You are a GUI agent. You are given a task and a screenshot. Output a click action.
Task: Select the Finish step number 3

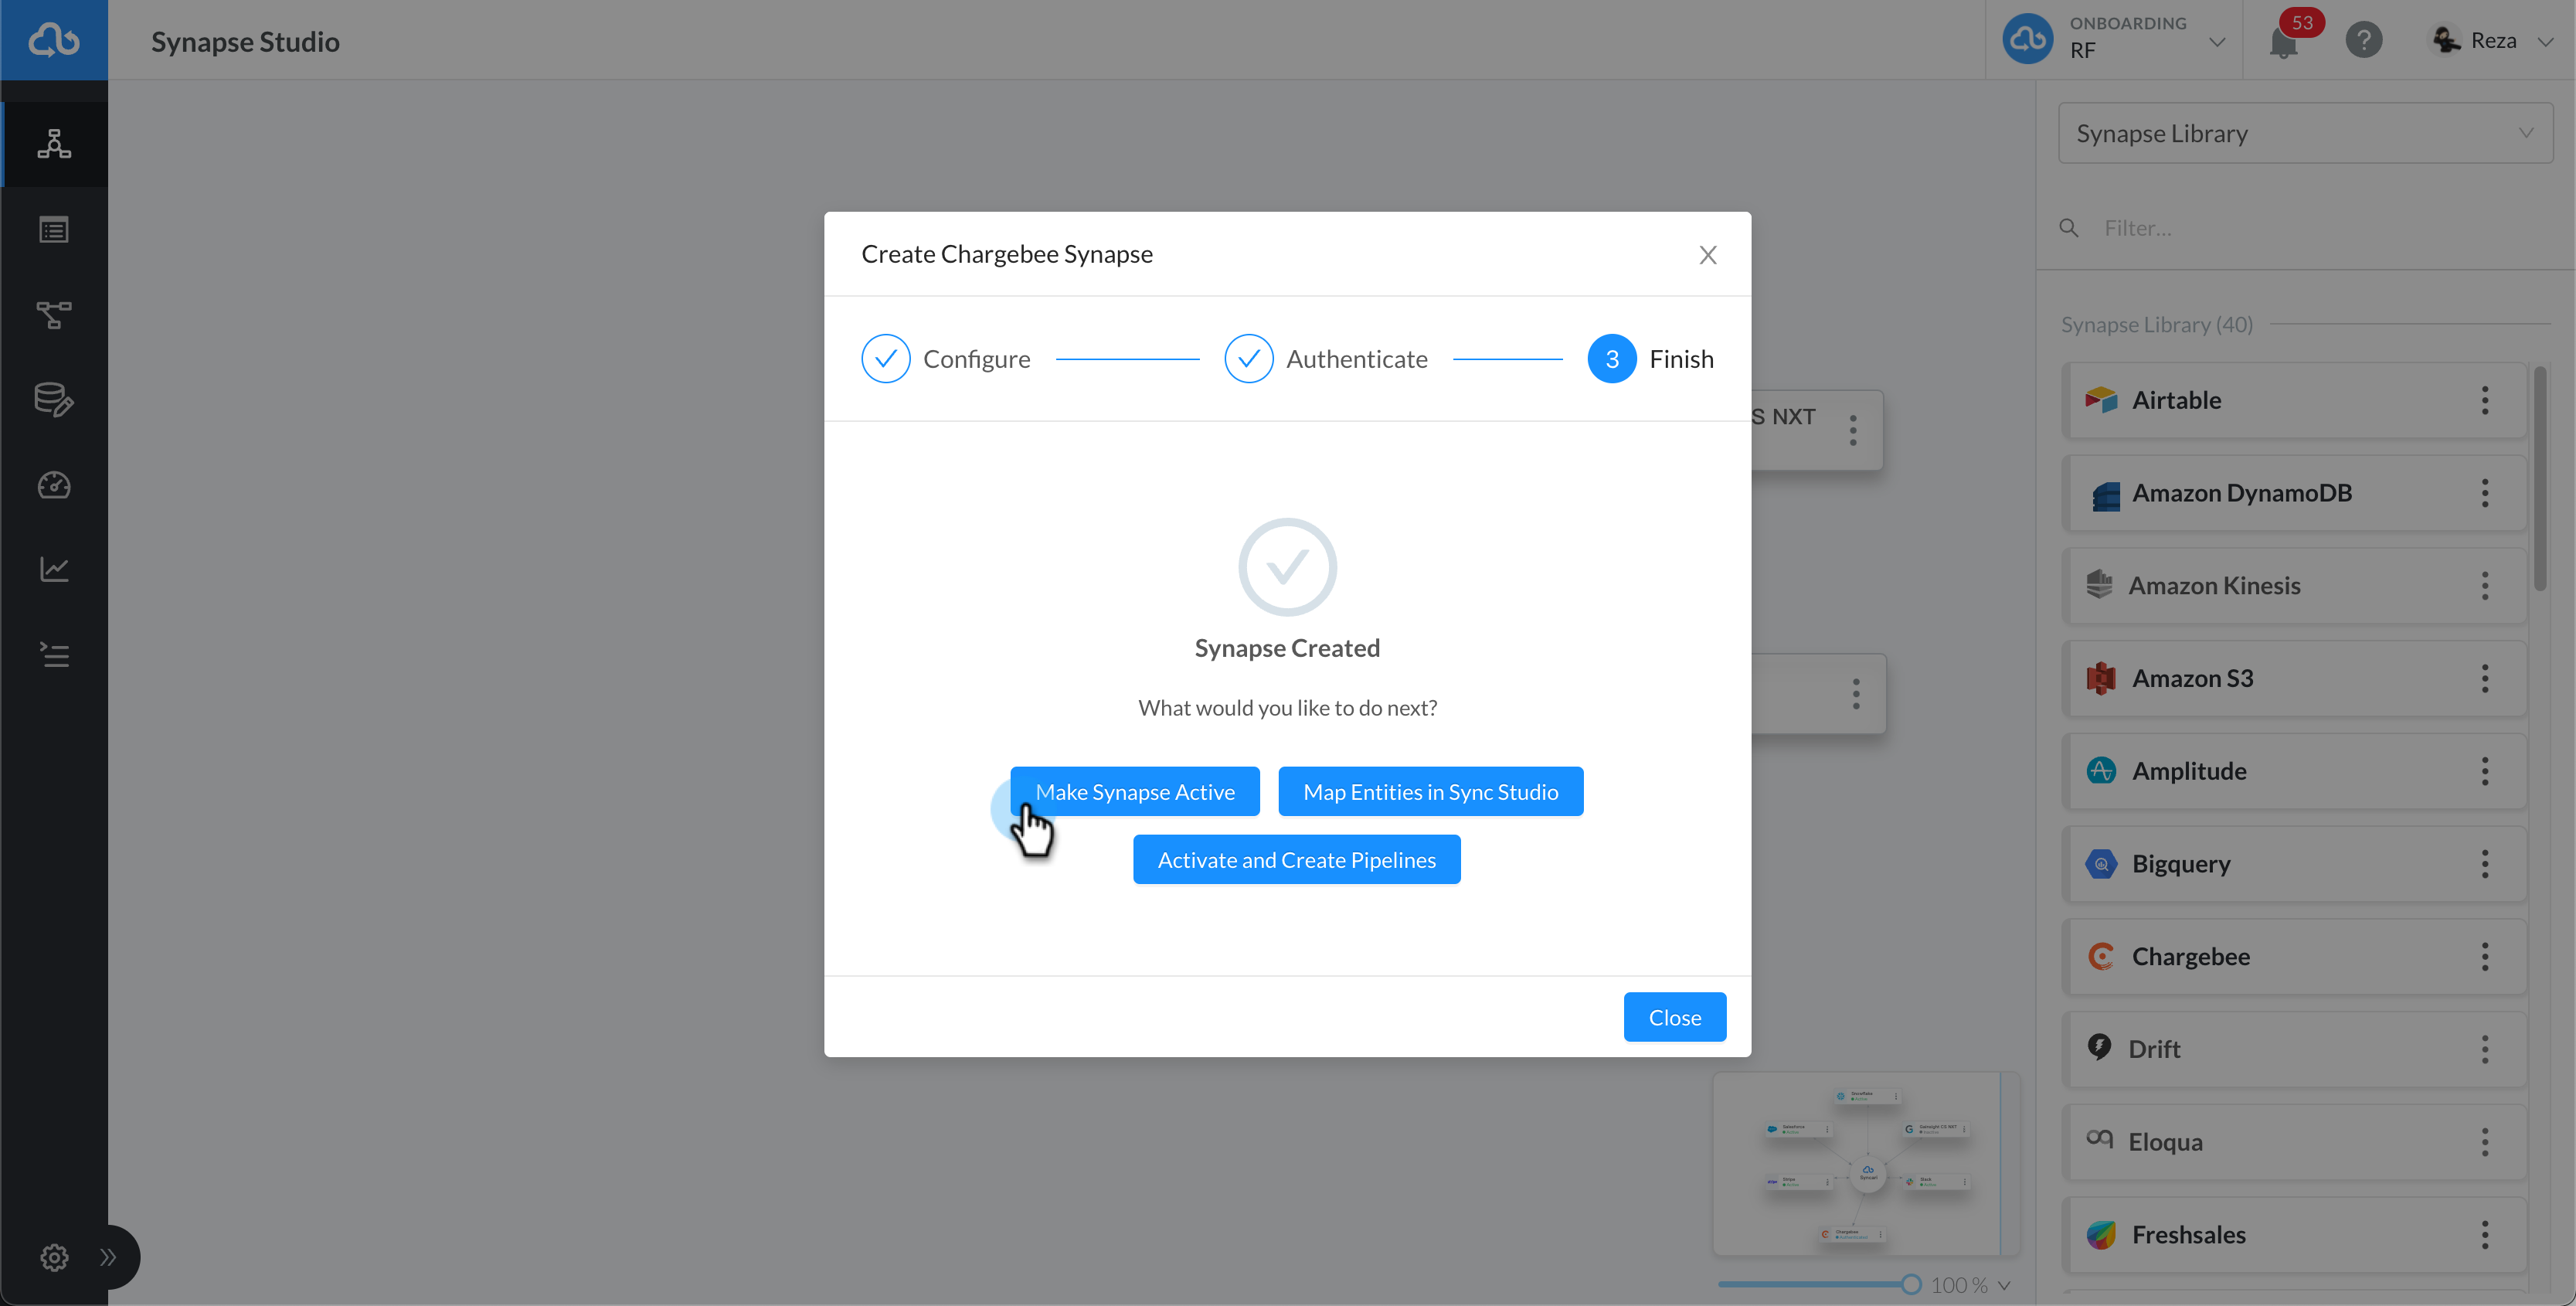coord(1651,358)
